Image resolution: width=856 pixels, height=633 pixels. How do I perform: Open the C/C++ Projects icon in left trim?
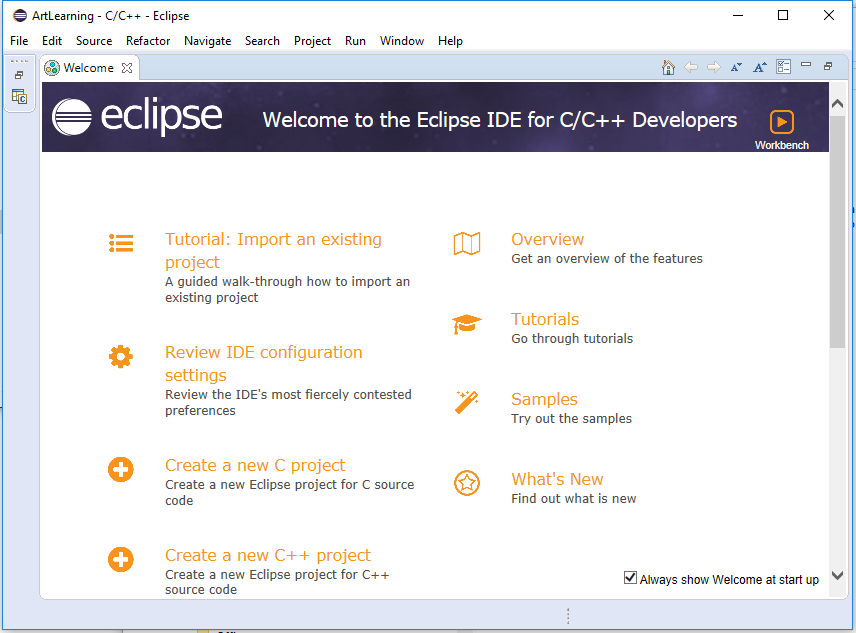pyautogui.click(x=19, y=97)
